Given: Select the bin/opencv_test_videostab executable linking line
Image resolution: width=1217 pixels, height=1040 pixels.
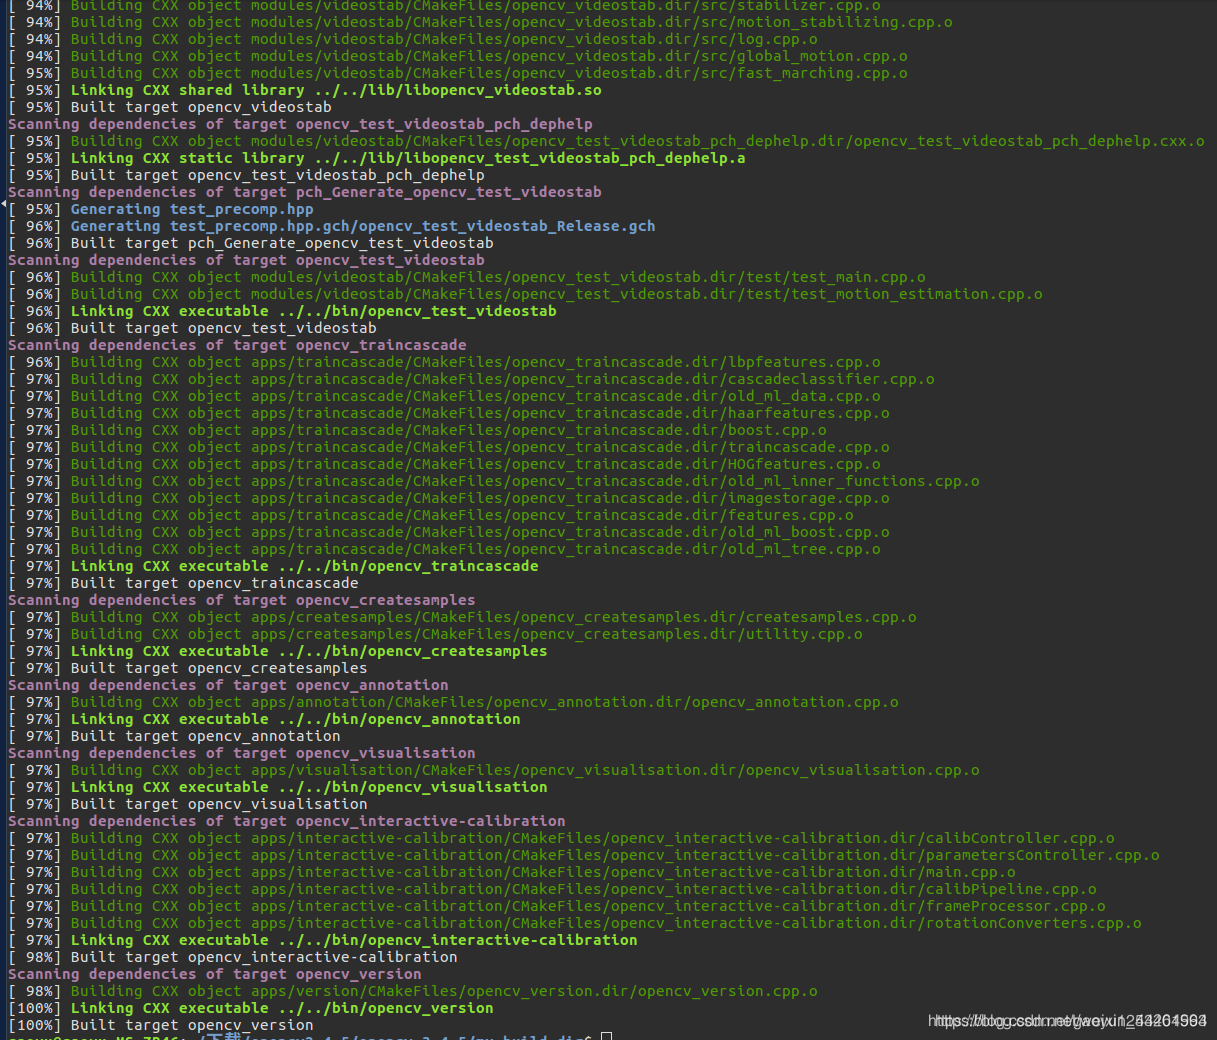Looking at the screenshot, I should (x=282, y=311).
